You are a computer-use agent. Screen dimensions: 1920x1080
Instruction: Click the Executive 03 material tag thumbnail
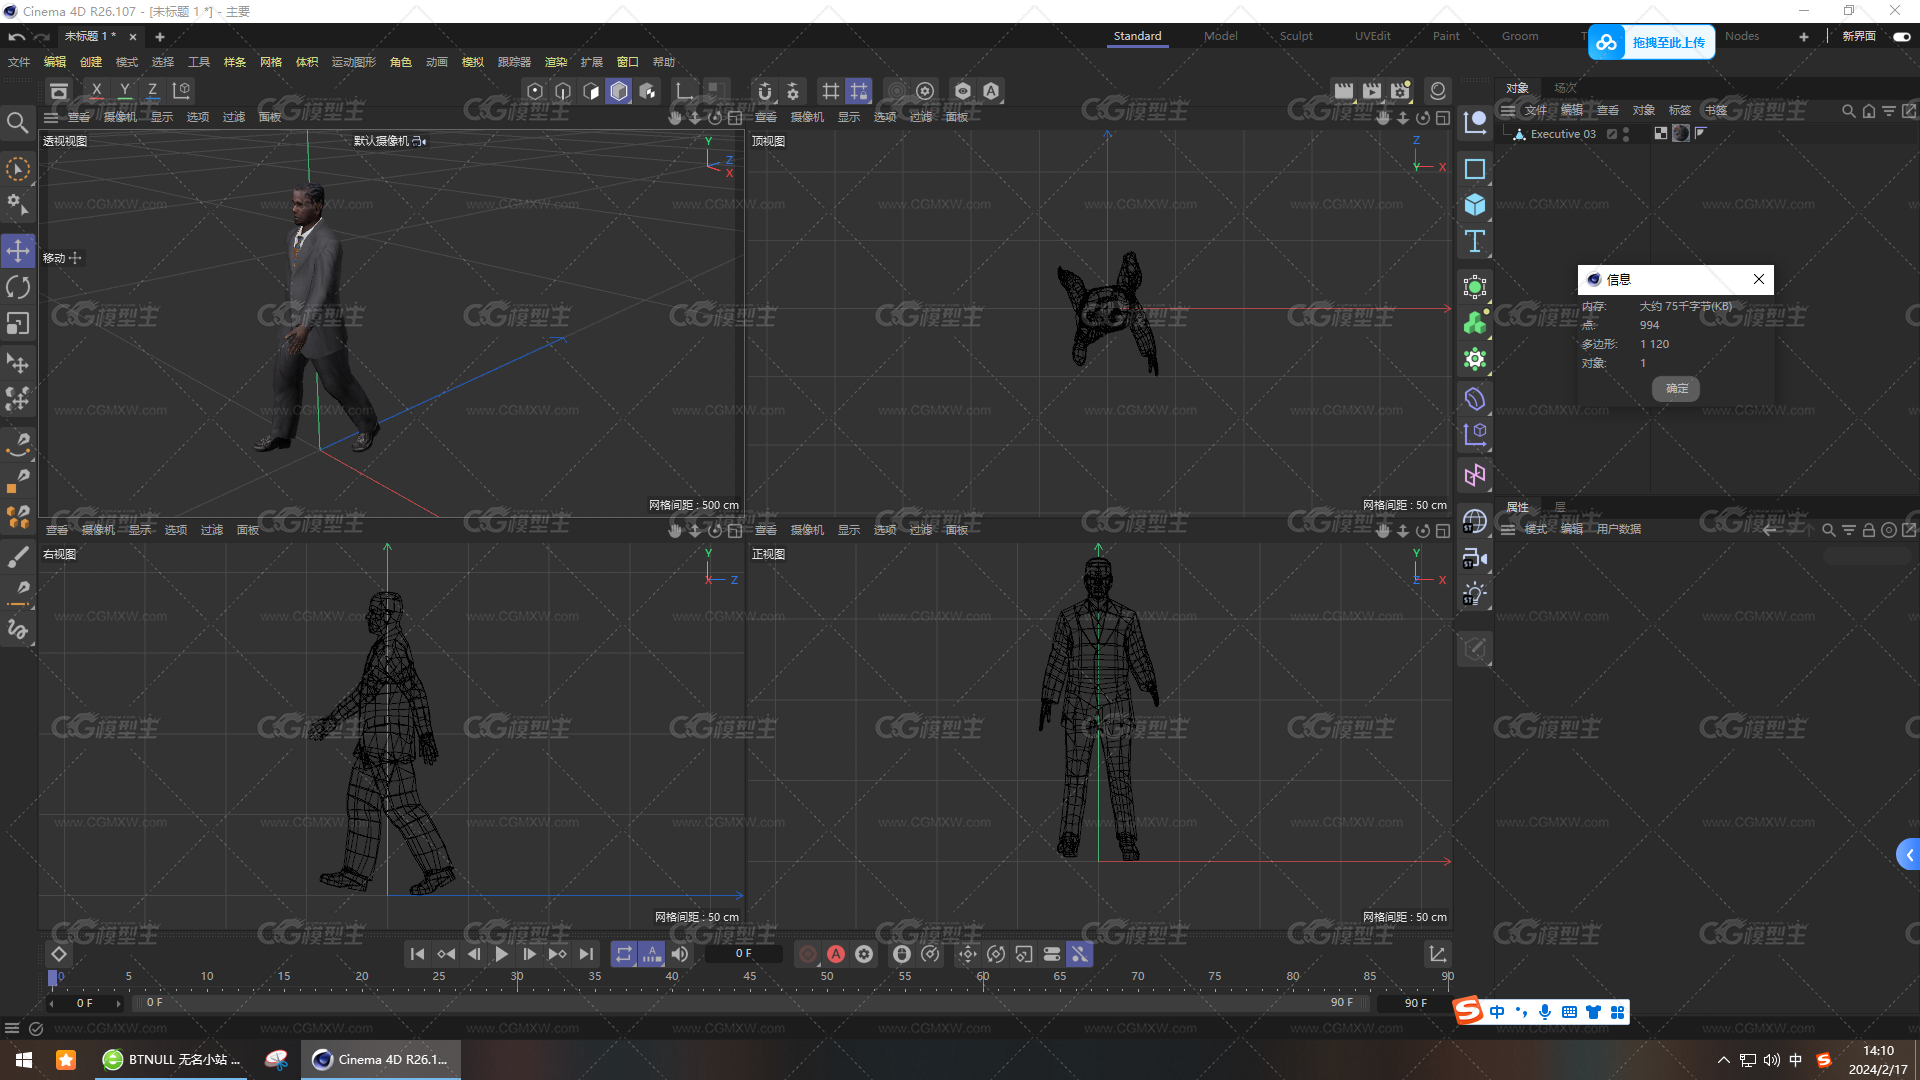pos(1681,133)
